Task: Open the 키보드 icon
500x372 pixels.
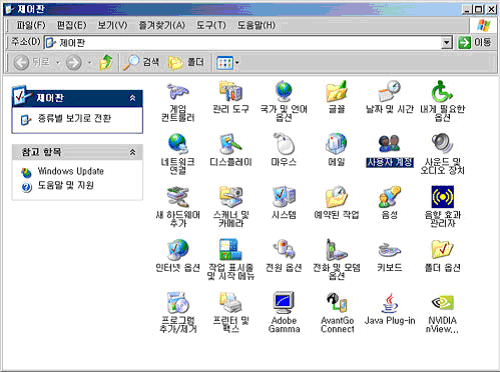Action: click(x=389, y=251)
